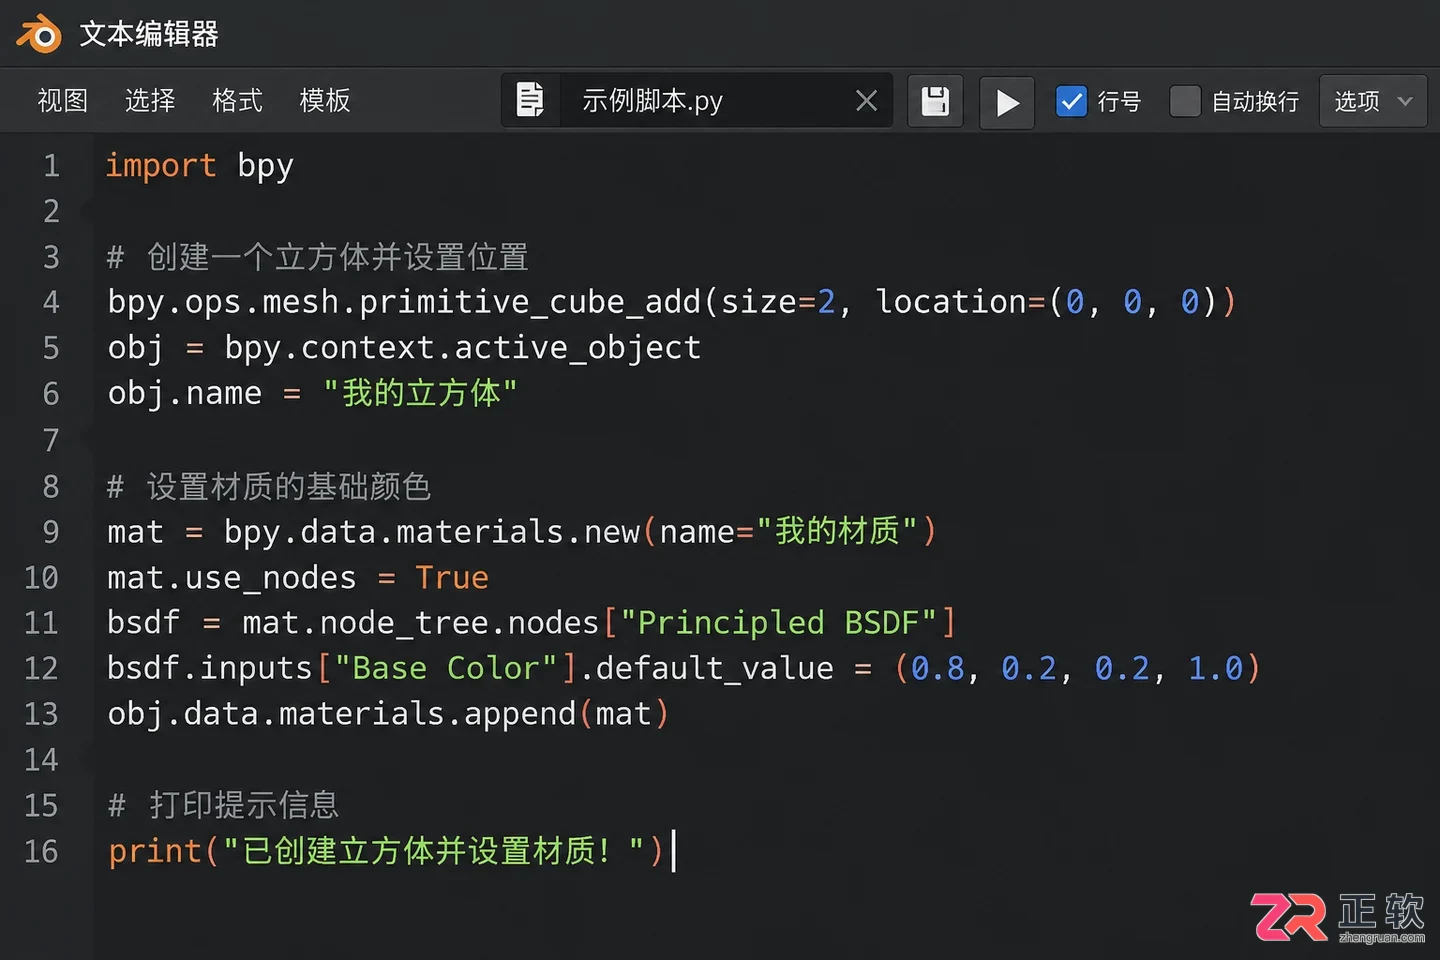Open the 视图 menu
This screenshot has height=960, width=1440.
(x=63, y=100)
